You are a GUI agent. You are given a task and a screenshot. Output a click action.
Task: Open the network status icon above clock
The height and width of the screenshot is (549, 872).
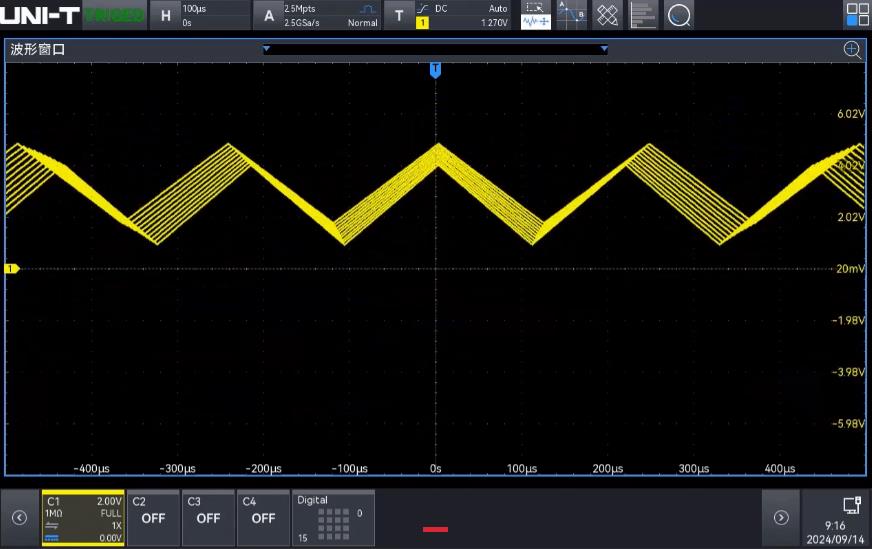point(851,505)
